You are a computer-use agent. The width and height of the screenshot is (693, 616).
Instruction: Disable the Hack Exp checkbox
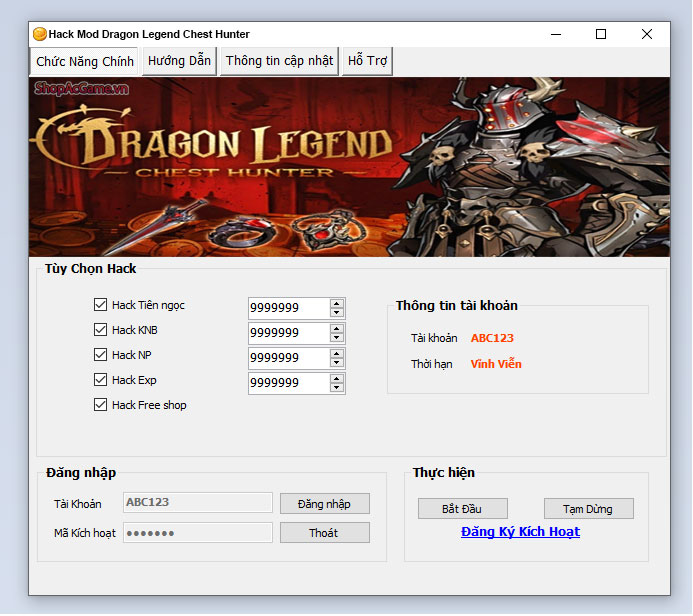coord(100,380)
